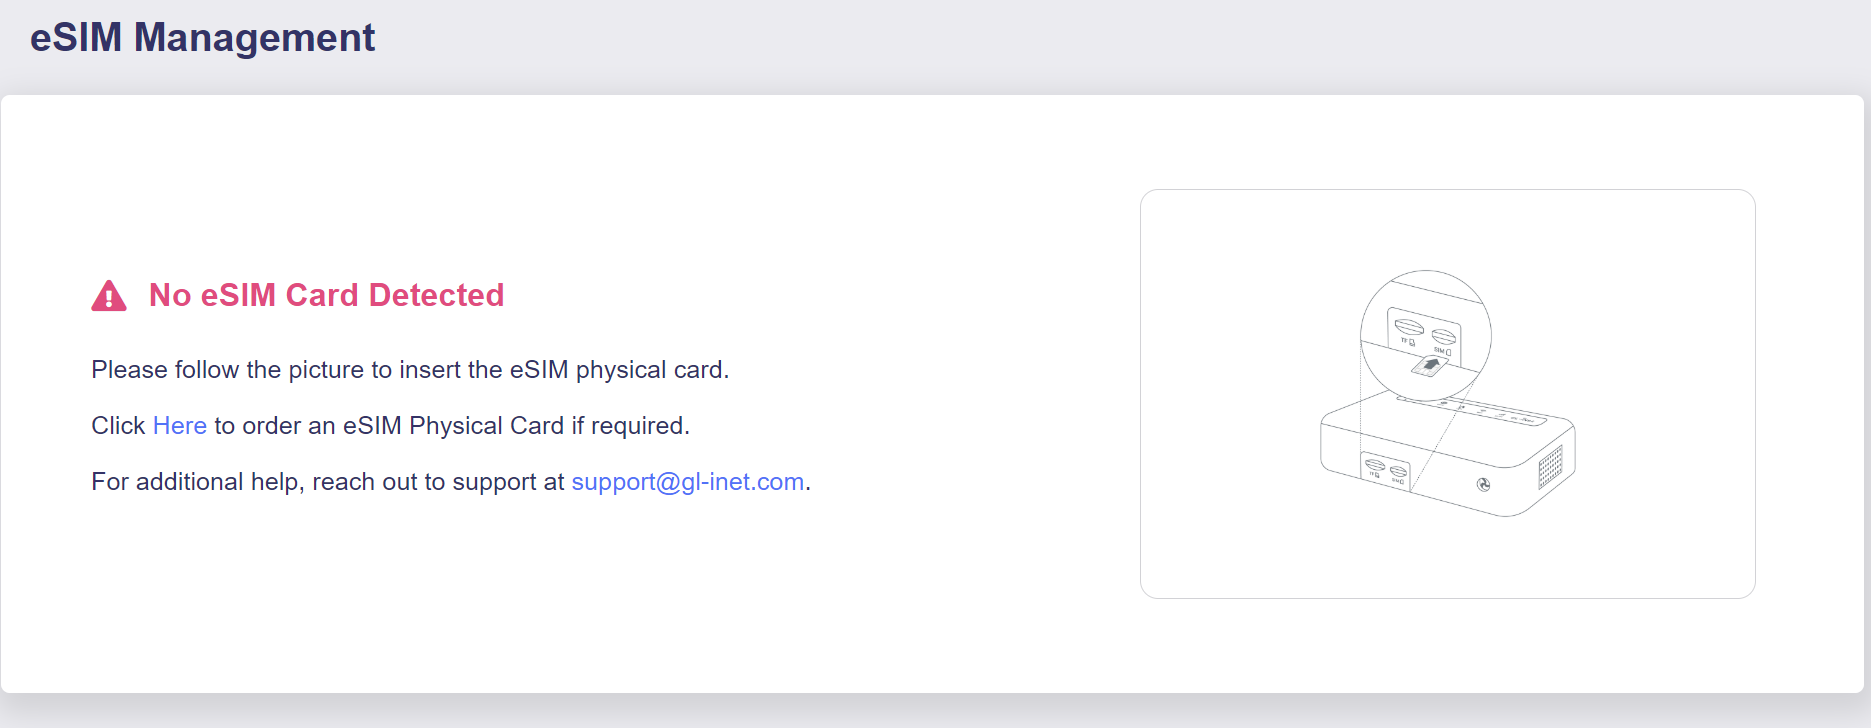Click the small TF slot on router body
This screenshot has height=728, width=1871.
pos(1375,465)
